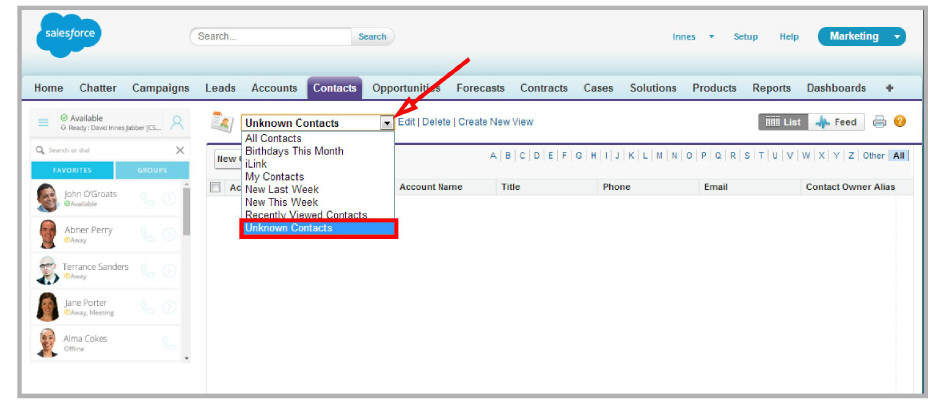Click the Salesforce cloud logo
The width and height of the screenshot is (945, 406).
(69, 35)
